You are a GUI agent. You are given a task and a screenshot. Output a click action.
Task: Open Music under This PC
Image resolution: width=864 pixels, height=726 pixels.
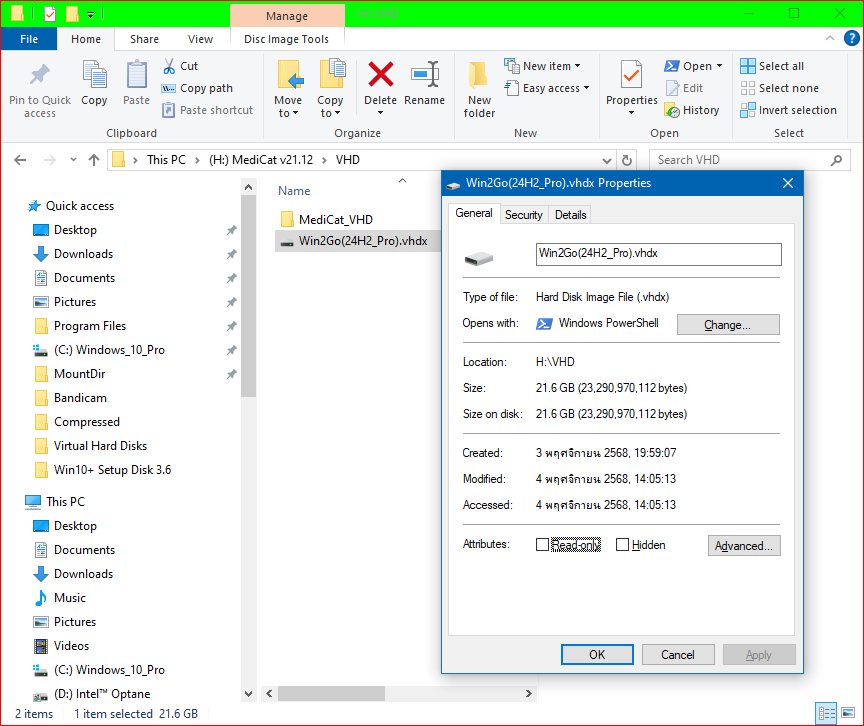69,598
